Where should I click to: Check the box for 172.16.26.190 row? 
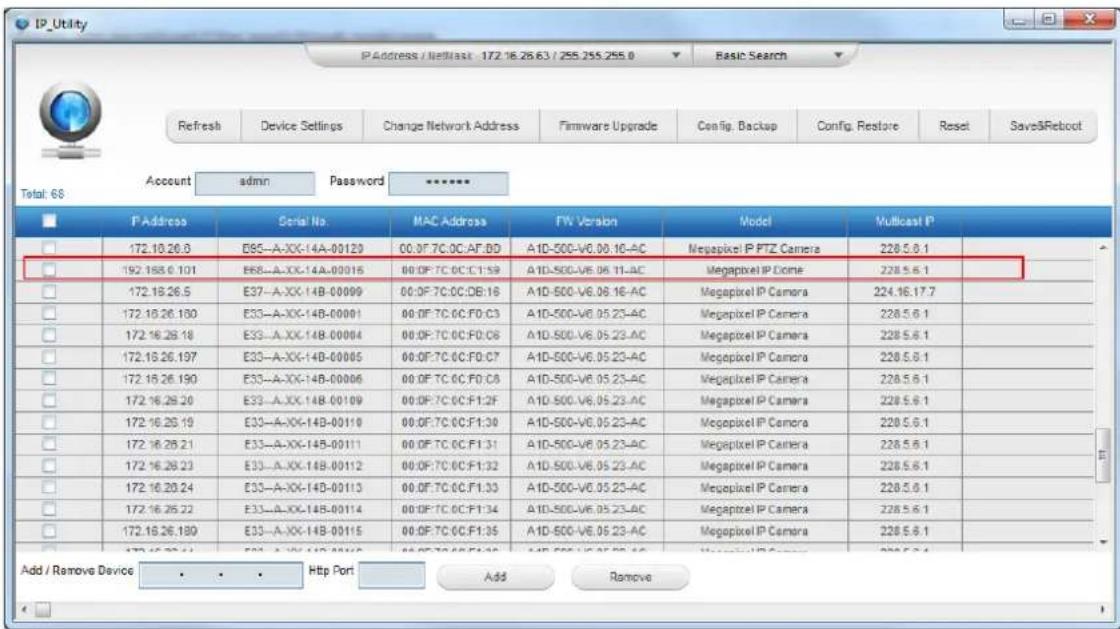pyautogui.click(x=49, y=378)
